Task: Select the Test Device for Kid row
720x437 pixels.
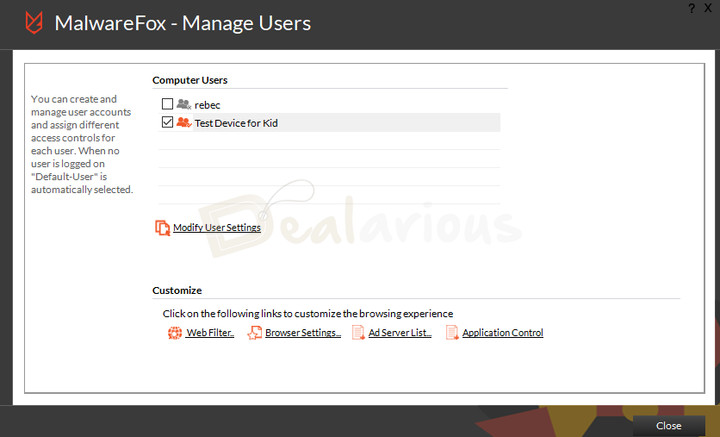Action: [x=329, y=123]
